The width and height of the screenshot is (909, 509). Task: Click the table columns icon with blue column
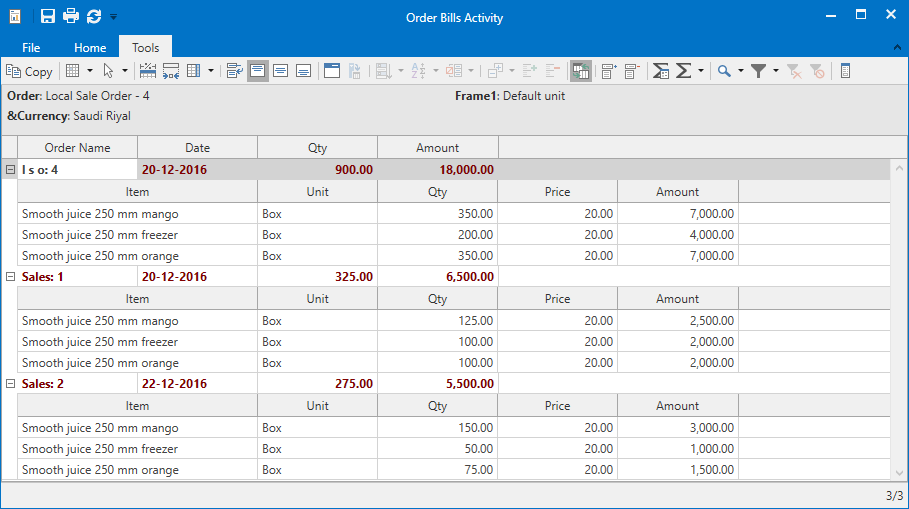194,71
